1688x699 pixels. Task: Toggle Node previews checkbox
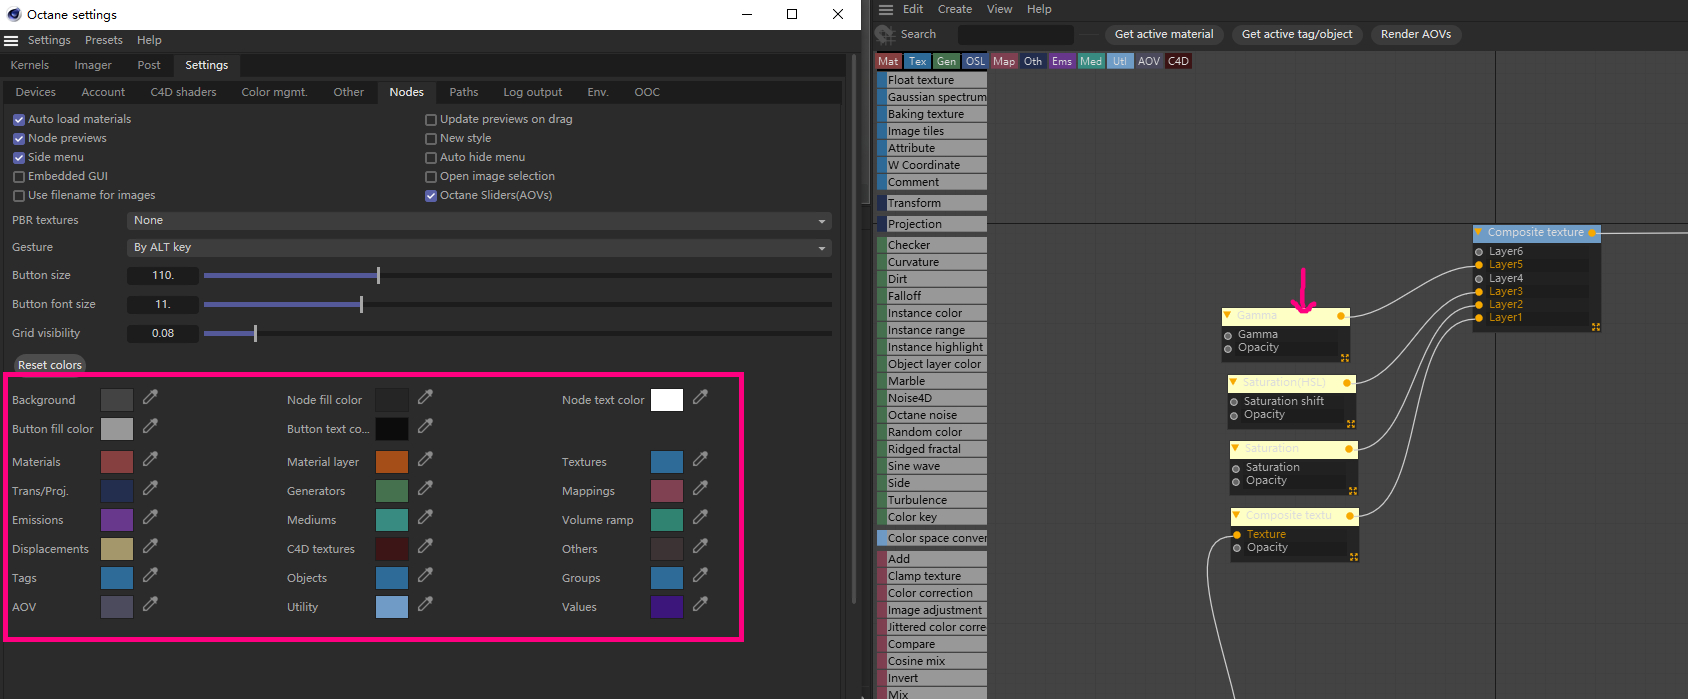[x=19, y=139]
